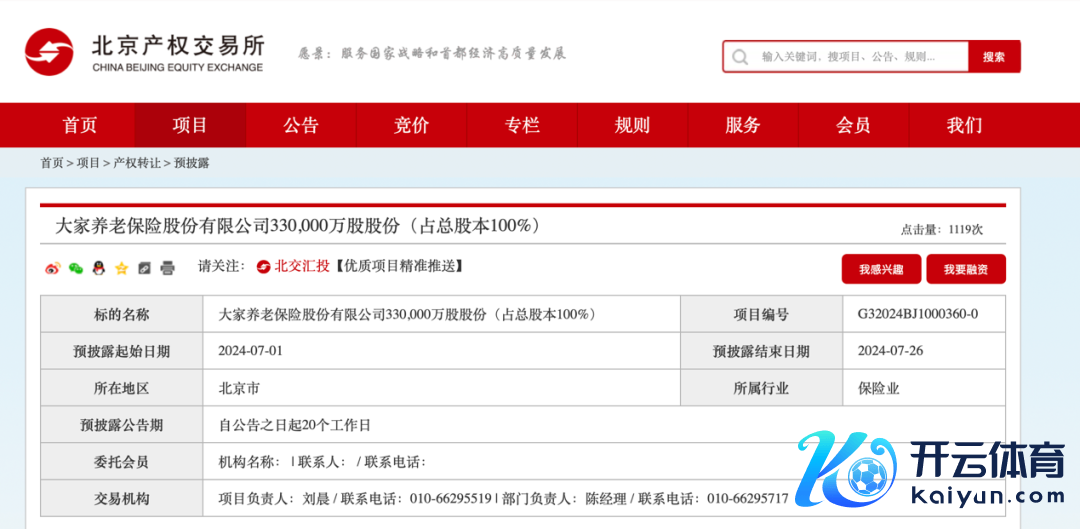Go to 项目 in breadcrumb

tap(88, 163)
